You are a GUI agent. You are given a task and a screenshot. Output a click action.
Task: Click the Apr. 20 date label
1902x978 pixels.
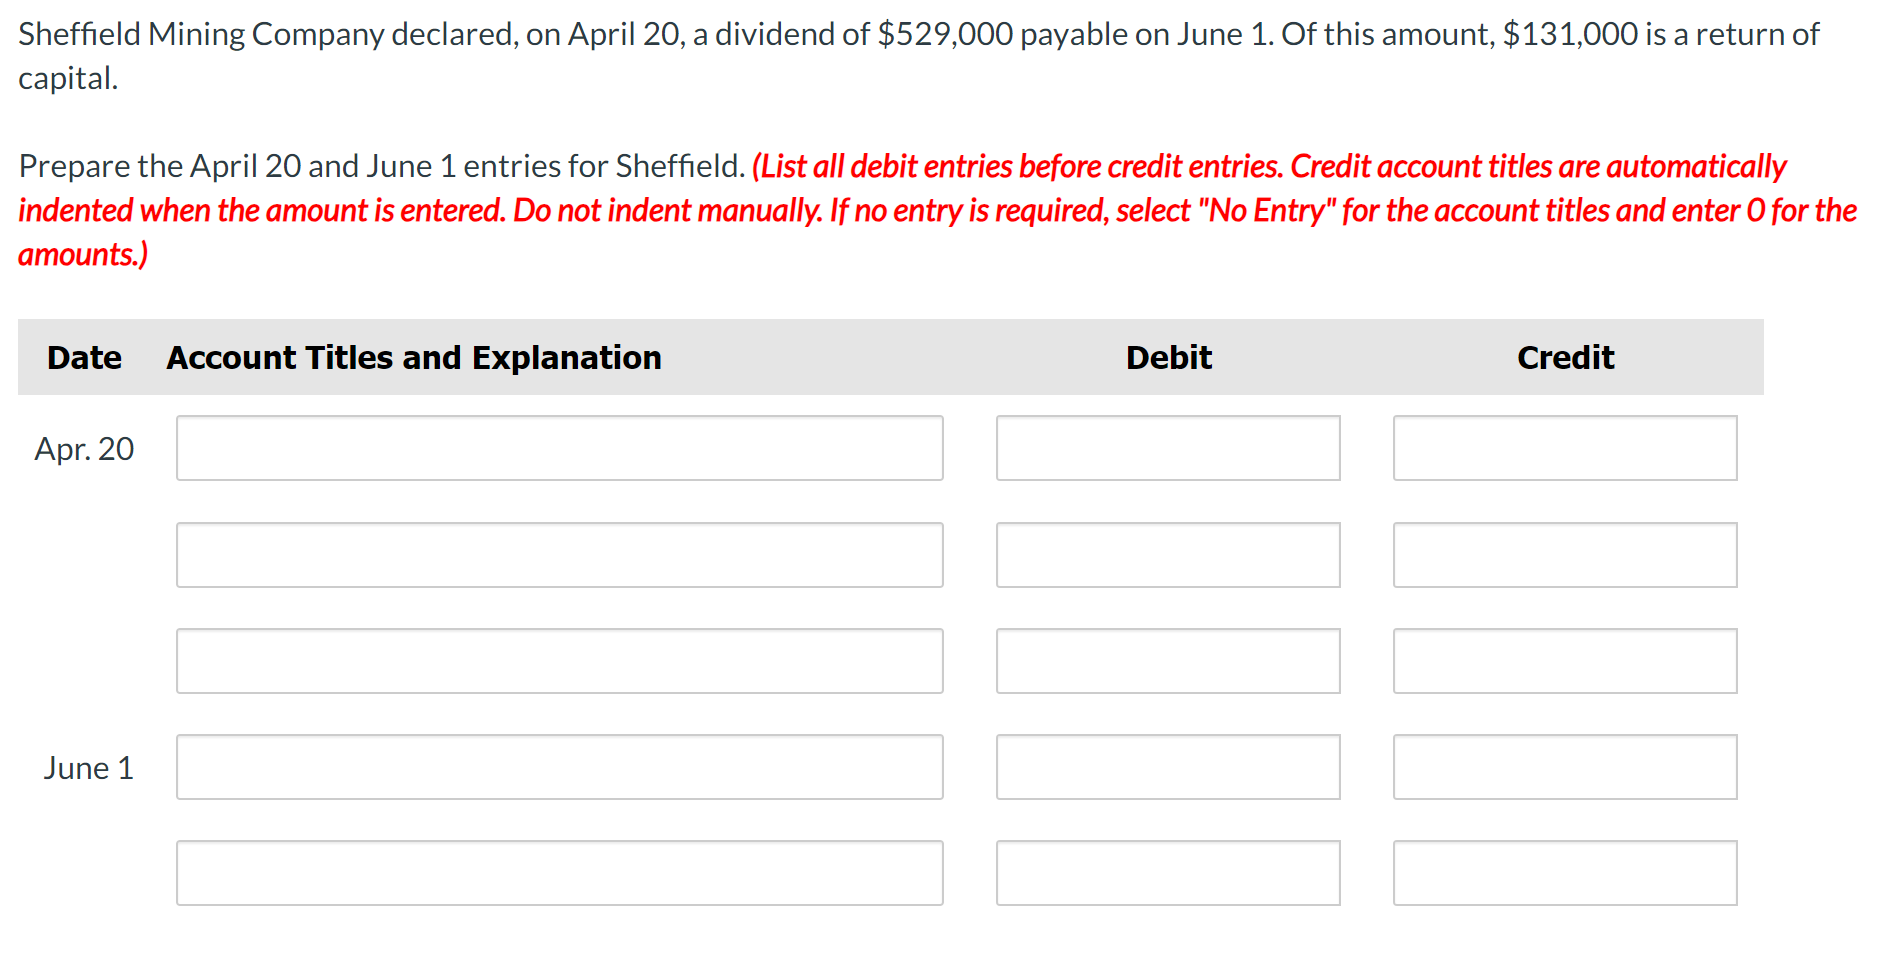coord(84,448)
